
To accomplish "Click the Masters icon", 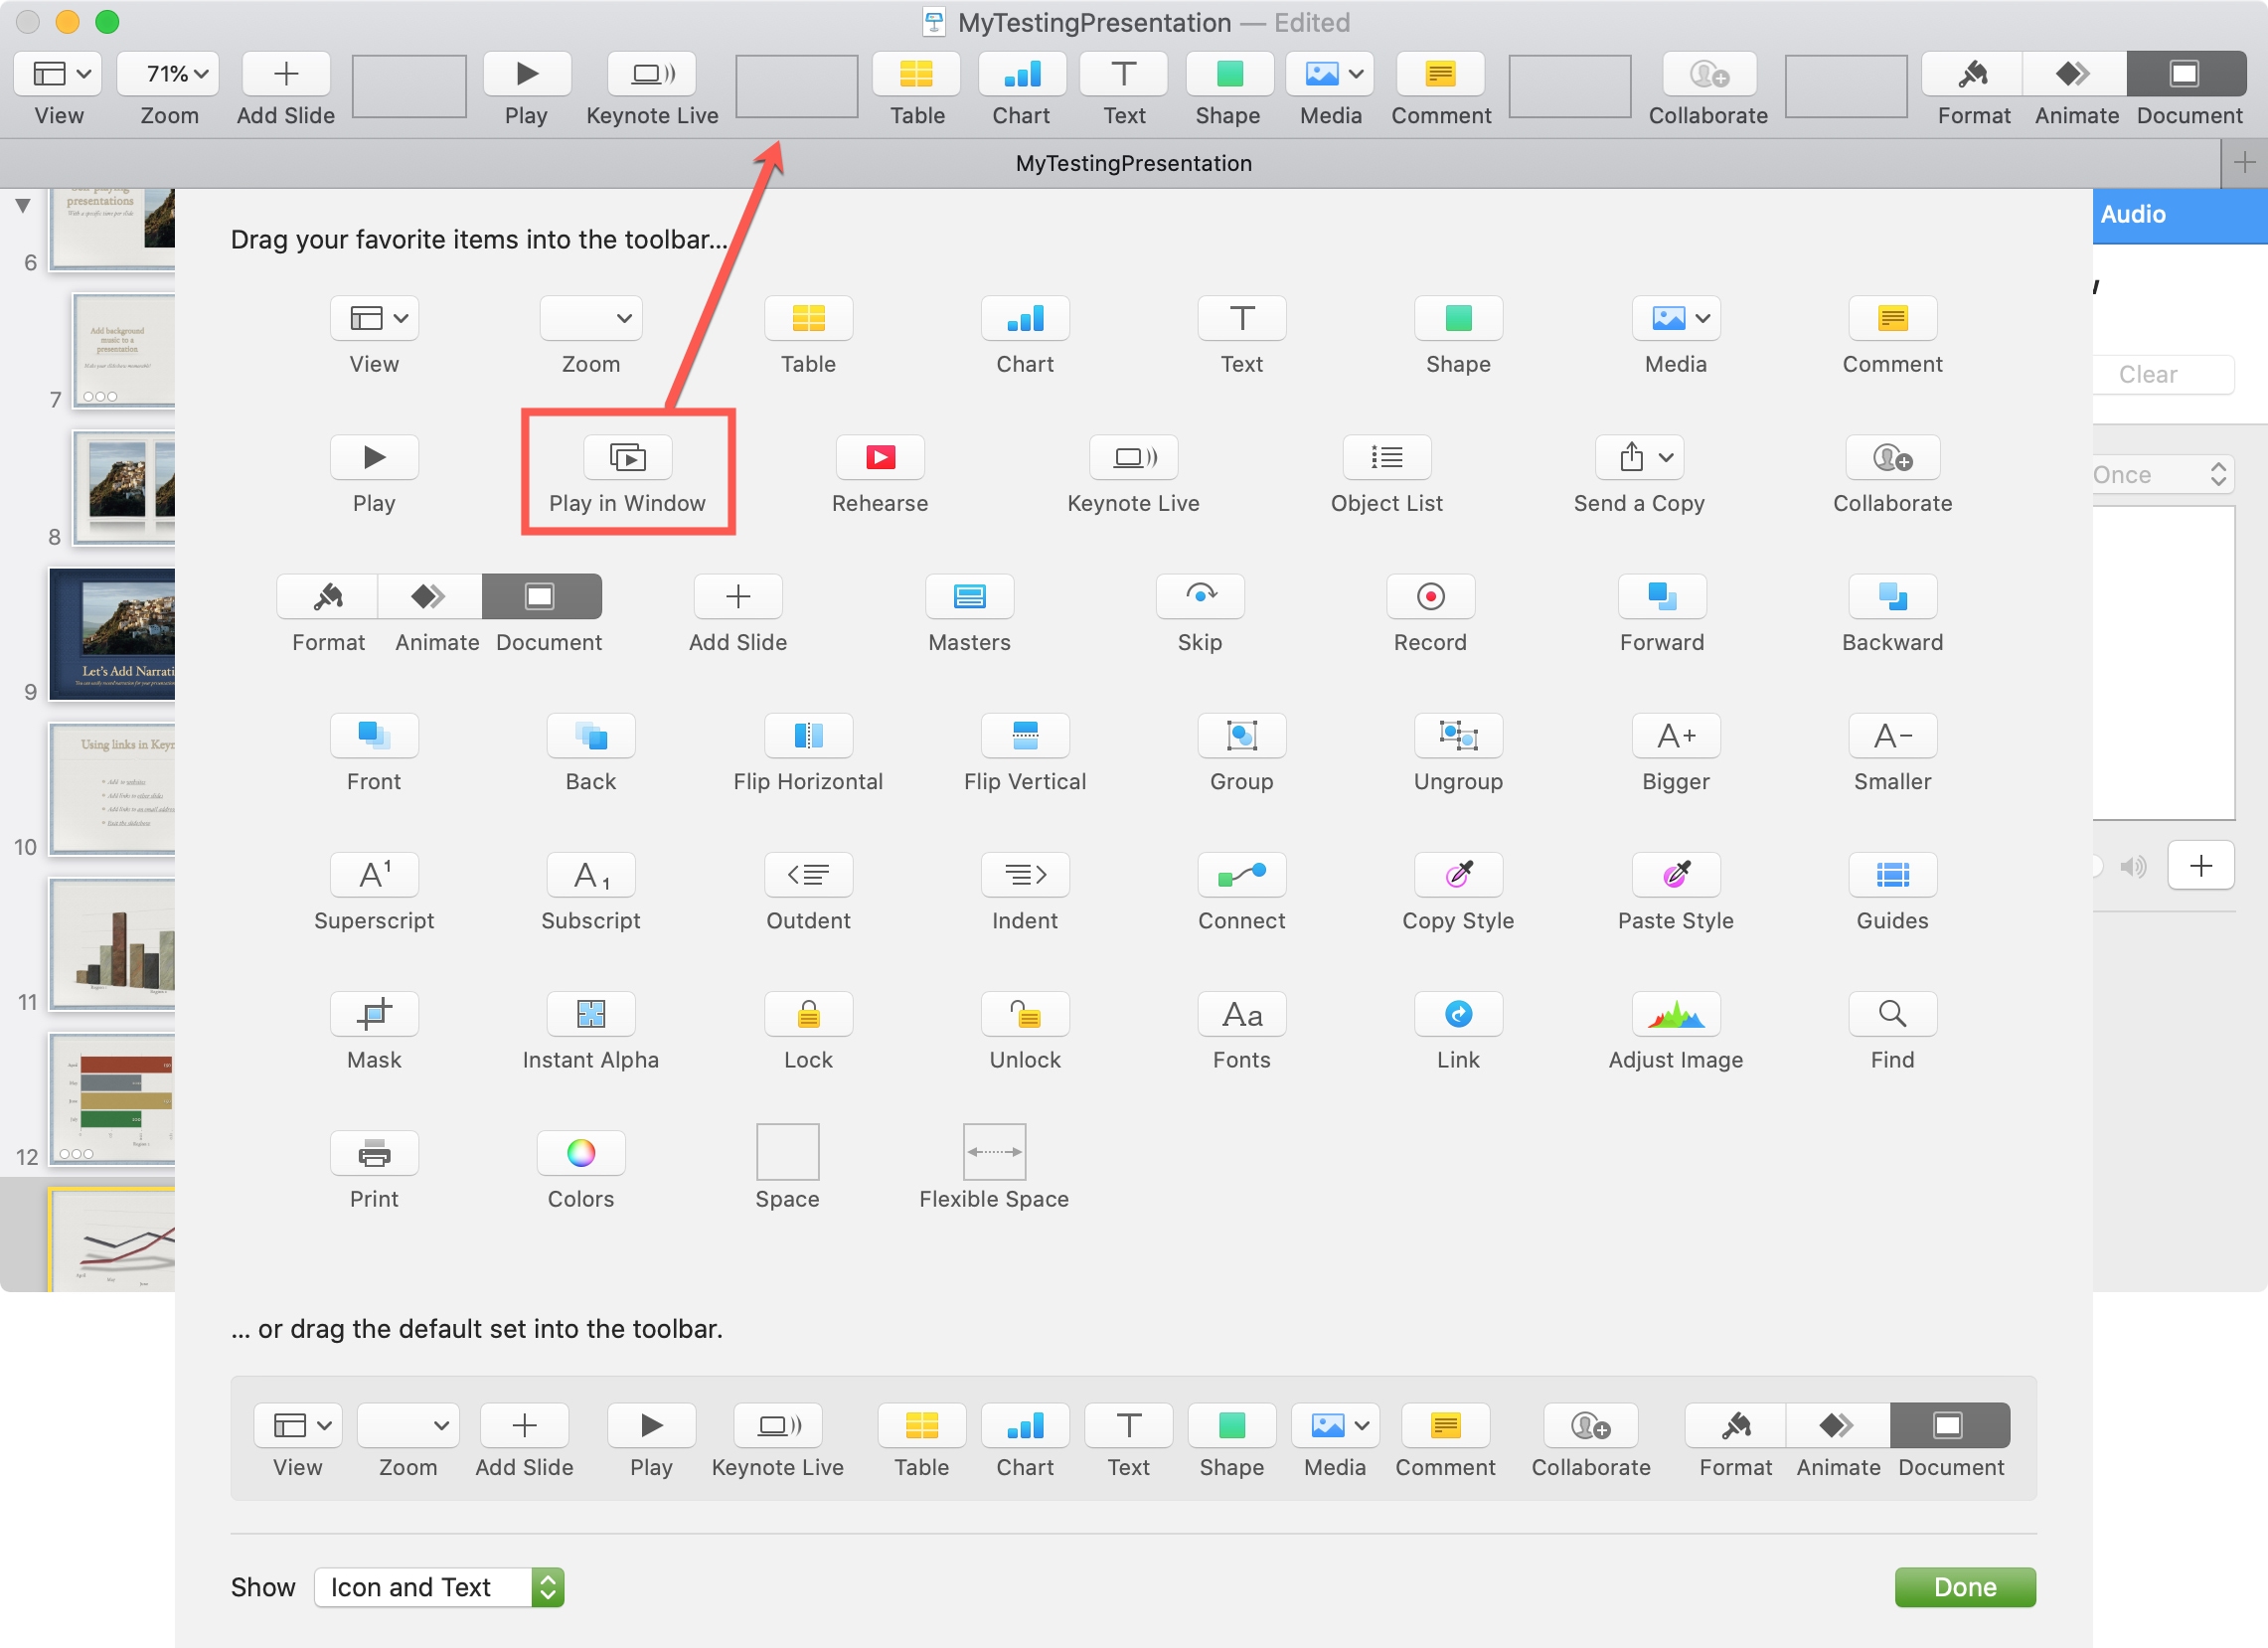I will [968, 597].
